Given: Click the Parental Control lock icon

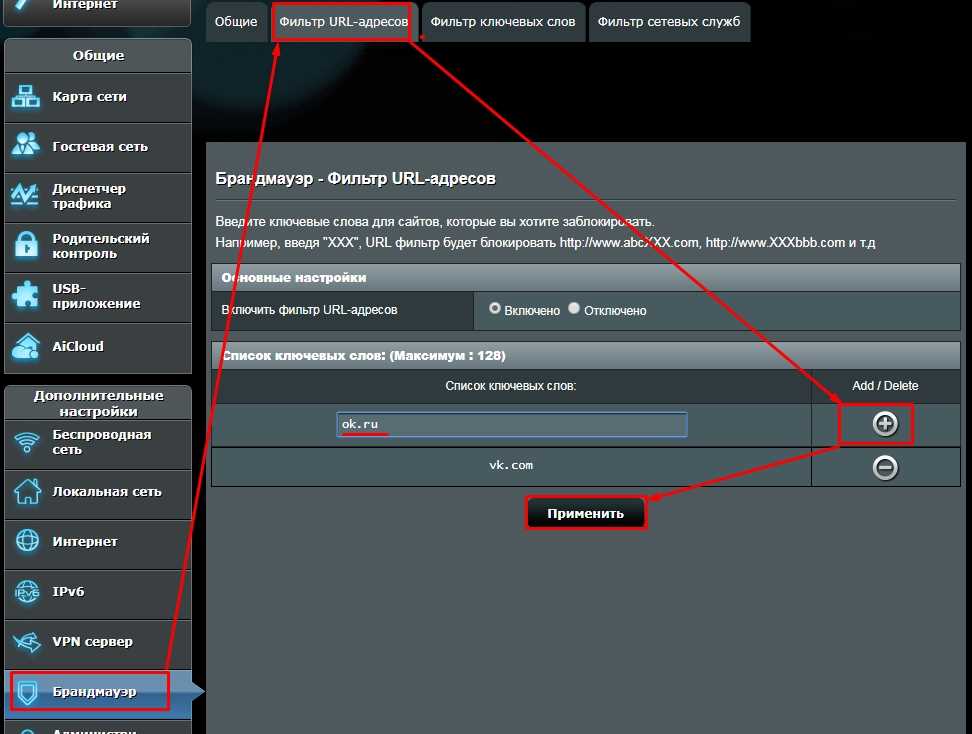Looking at the screenshot, I should click(x=26, y=245).
